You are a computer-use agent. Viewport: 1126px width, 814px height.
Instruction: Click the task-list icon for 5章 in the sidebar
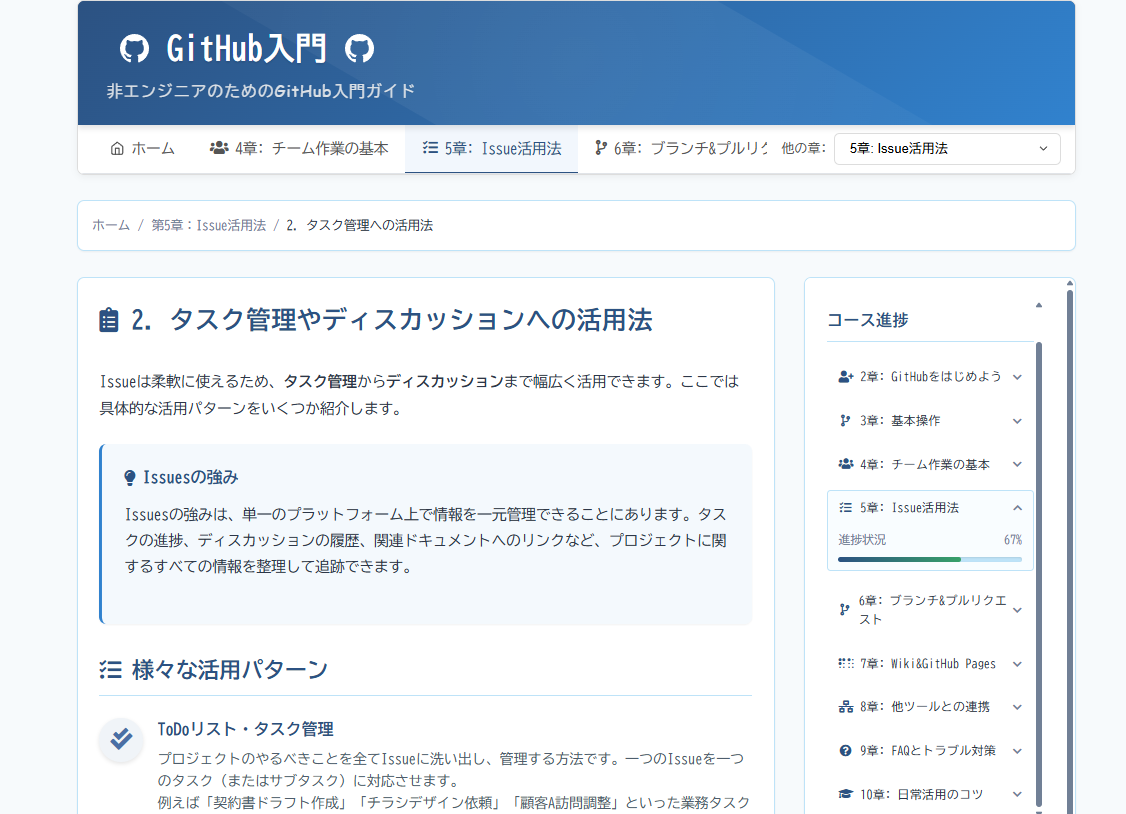point(846,507)
